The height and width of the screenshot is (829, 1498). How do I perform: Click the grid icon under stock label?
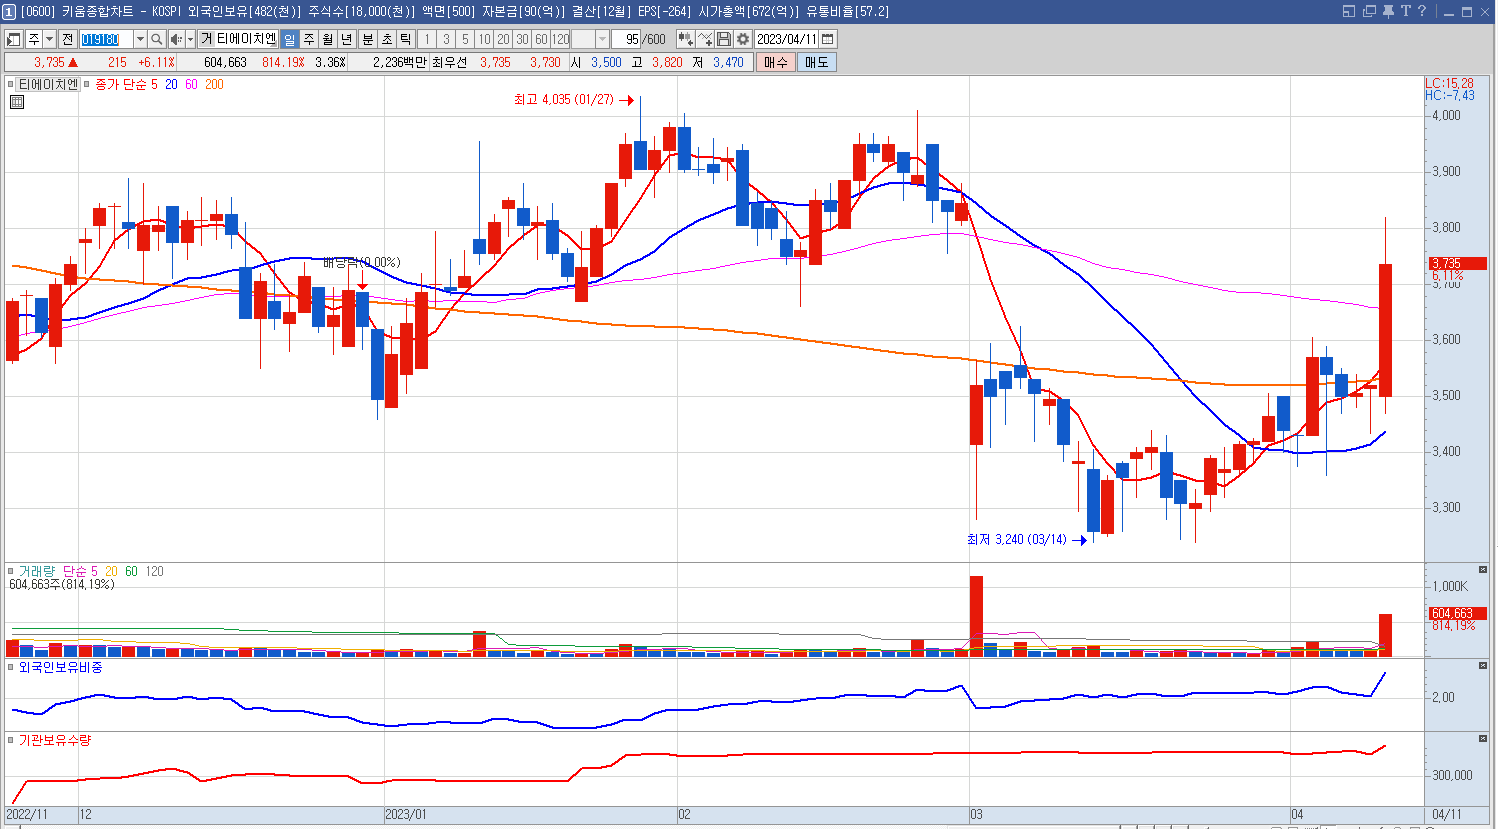(x=17, y=101)
